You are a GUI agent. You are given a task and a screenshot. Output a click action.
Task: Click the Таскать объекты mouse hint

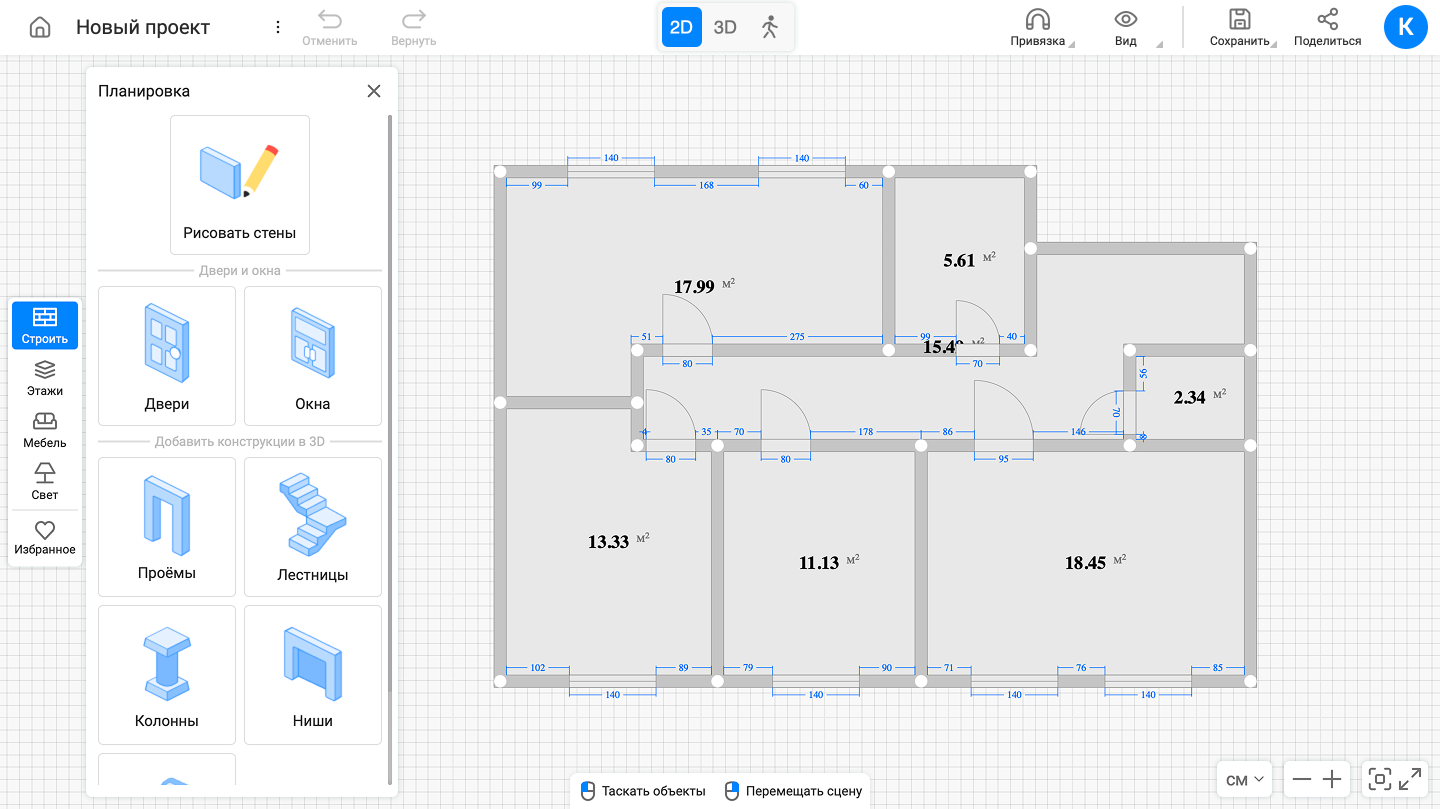(643, 791)
